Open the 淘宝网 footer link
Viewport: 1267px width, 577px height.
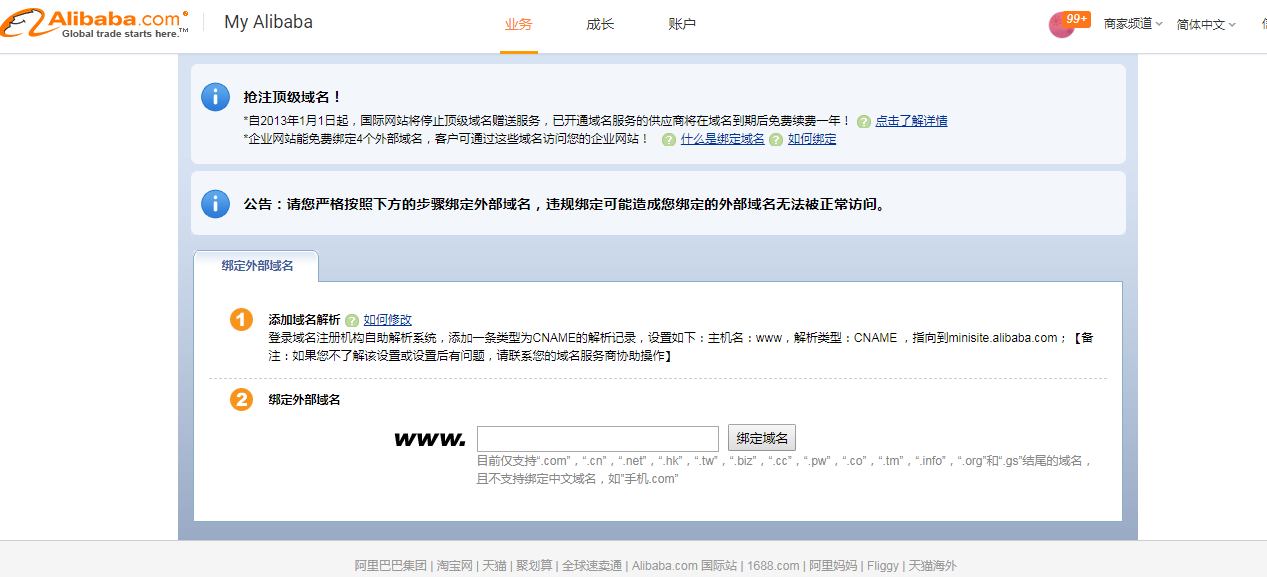(x=455, y=566)
